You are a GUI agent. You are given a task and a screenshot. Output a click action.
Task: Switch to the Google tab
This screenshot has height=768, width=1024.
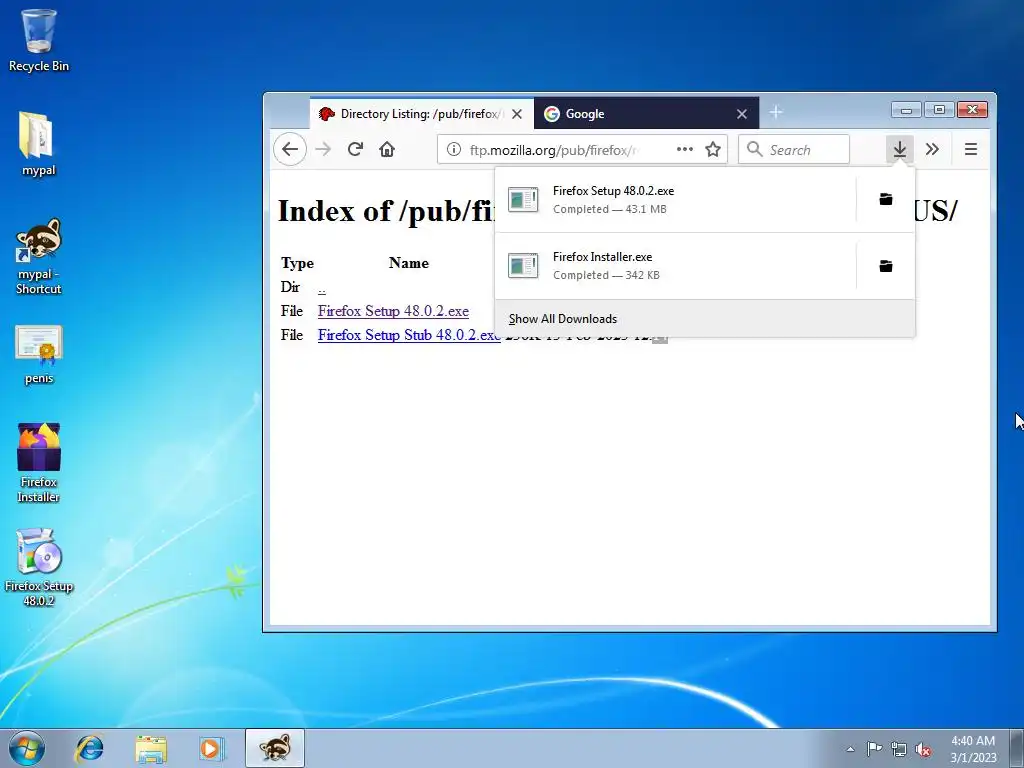[x=646, y=114]
